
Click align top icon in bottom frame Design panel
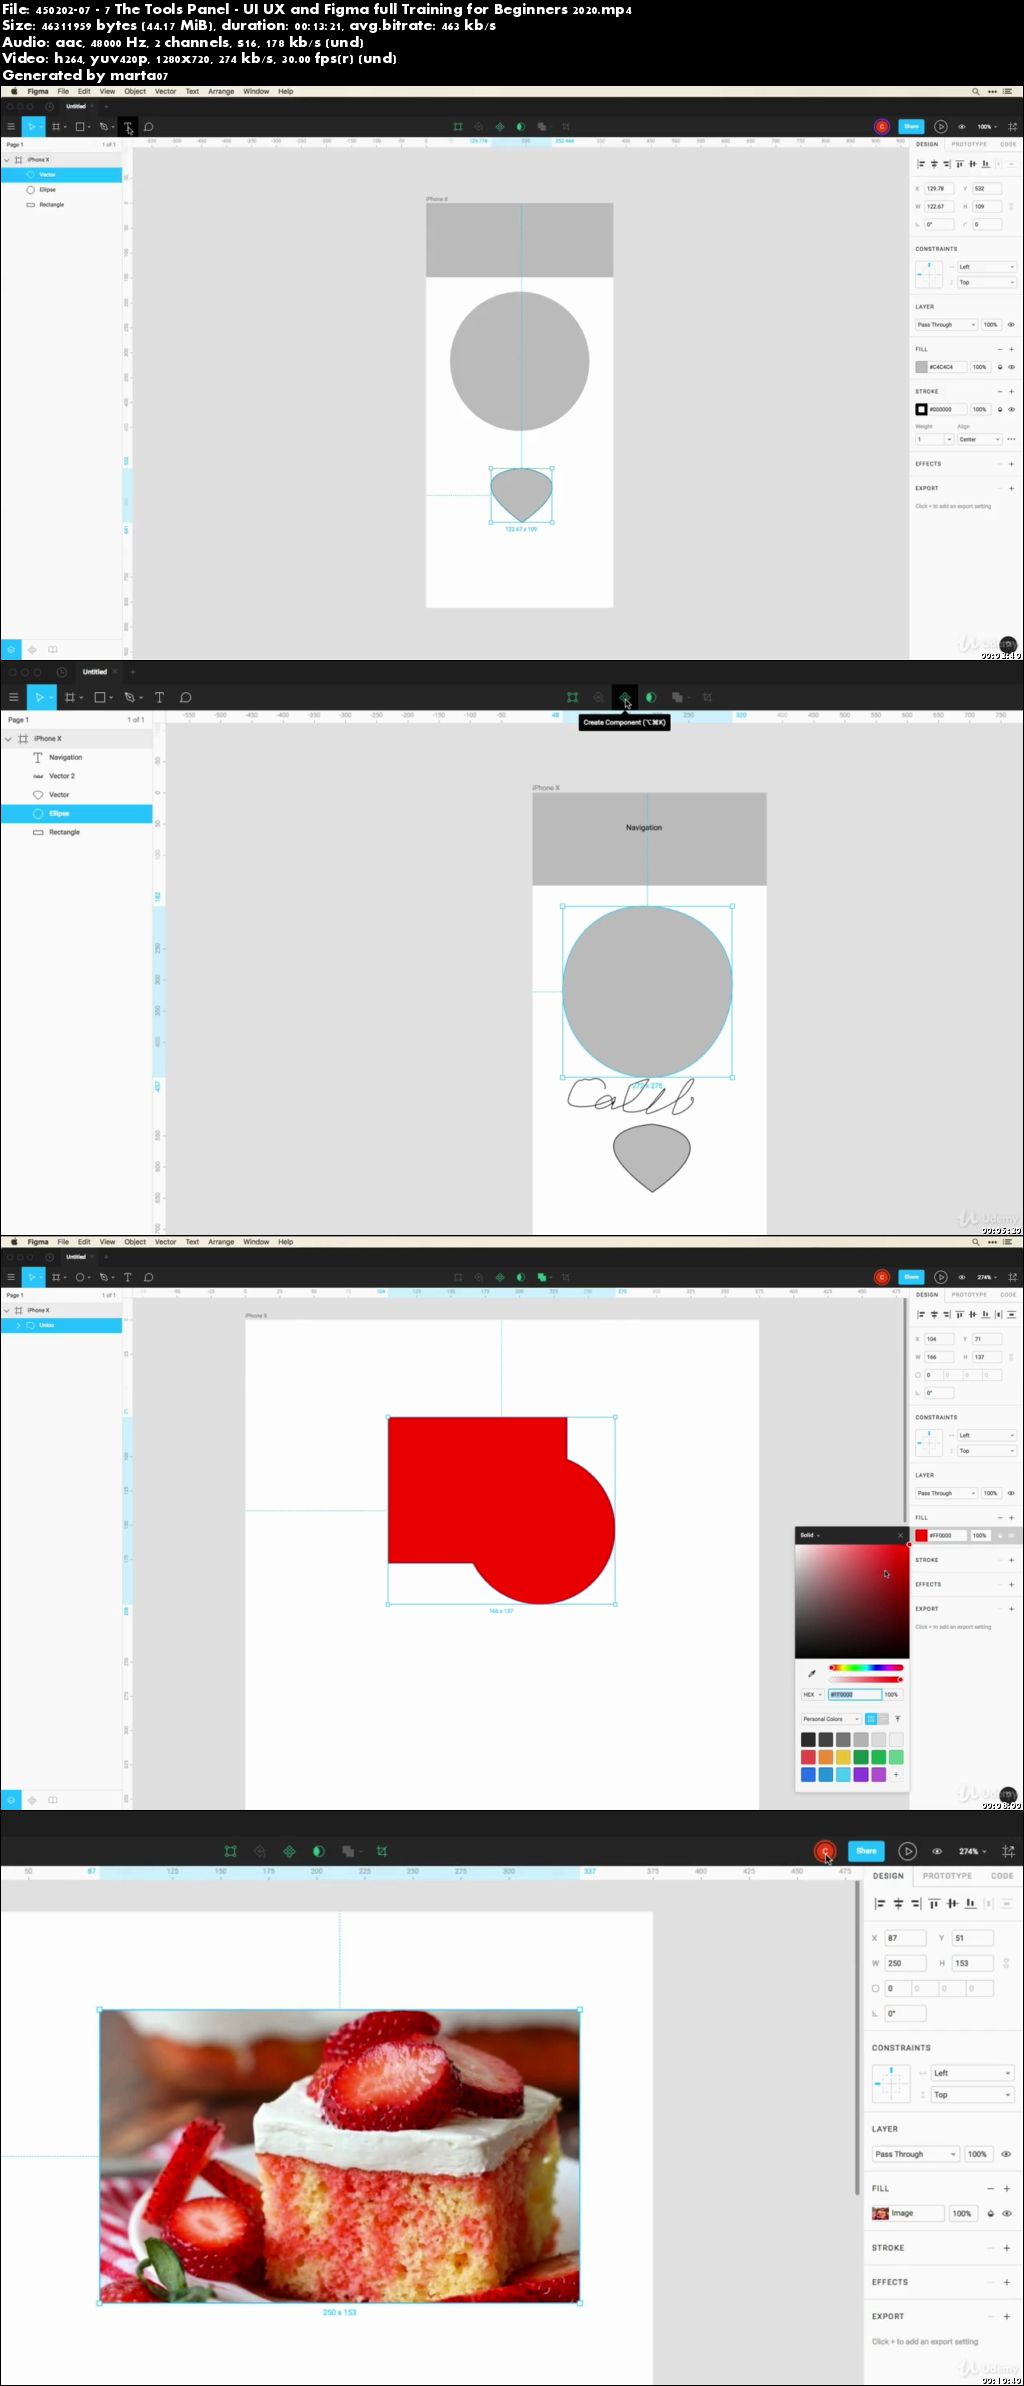coord(934,1903)
